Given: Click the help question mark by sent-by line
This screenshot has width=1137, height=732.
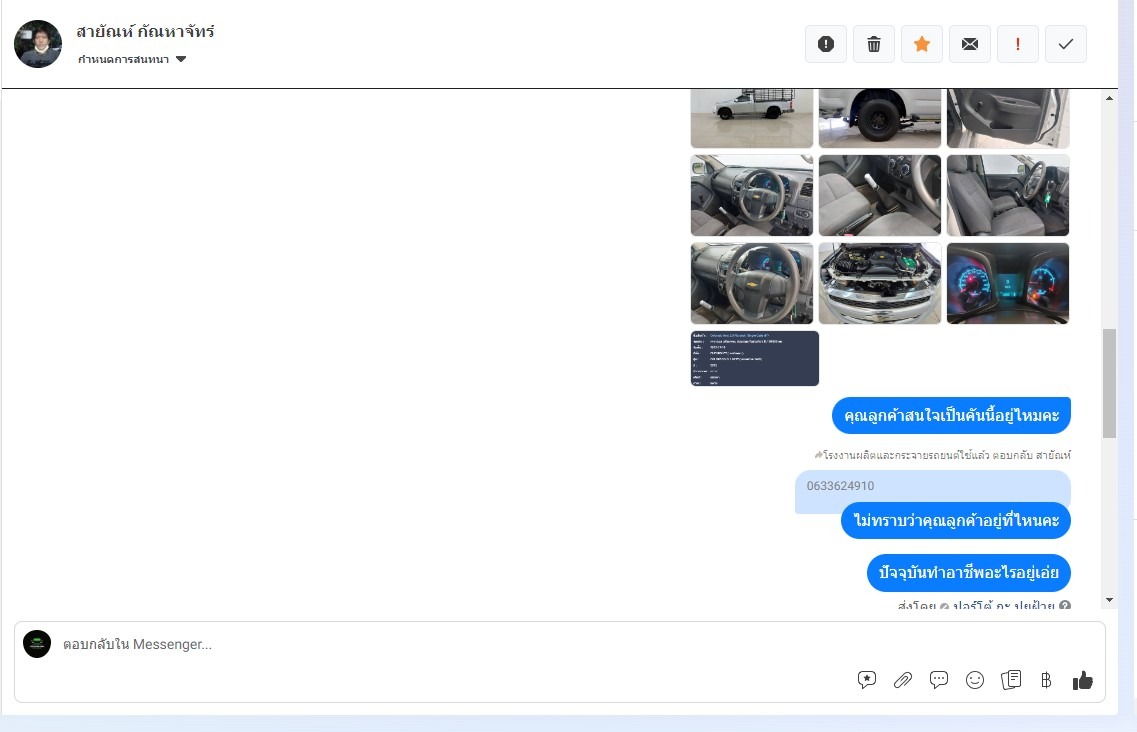Looking at the screenshot, I should point(1064,605).
